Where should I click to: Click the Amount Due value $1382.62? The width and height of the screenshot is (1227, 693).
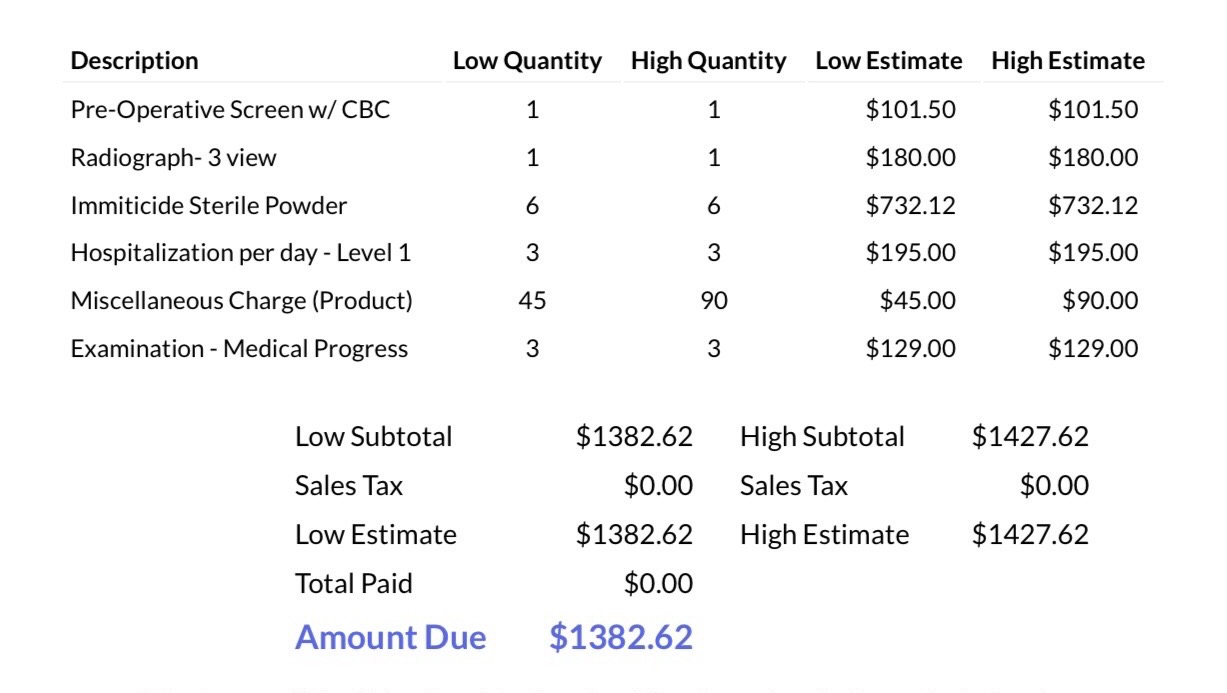(x=621, y=638)
